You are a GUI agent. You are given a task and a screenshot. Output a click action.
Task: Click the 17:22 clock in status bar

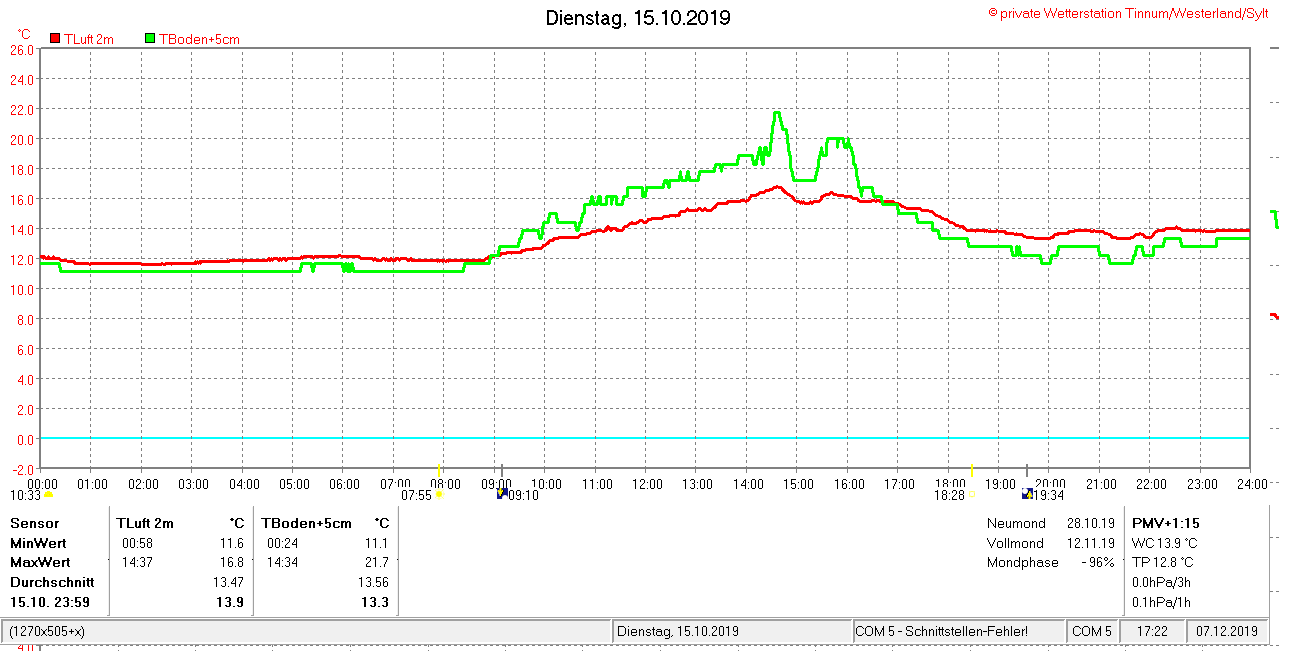(1152, 632)
